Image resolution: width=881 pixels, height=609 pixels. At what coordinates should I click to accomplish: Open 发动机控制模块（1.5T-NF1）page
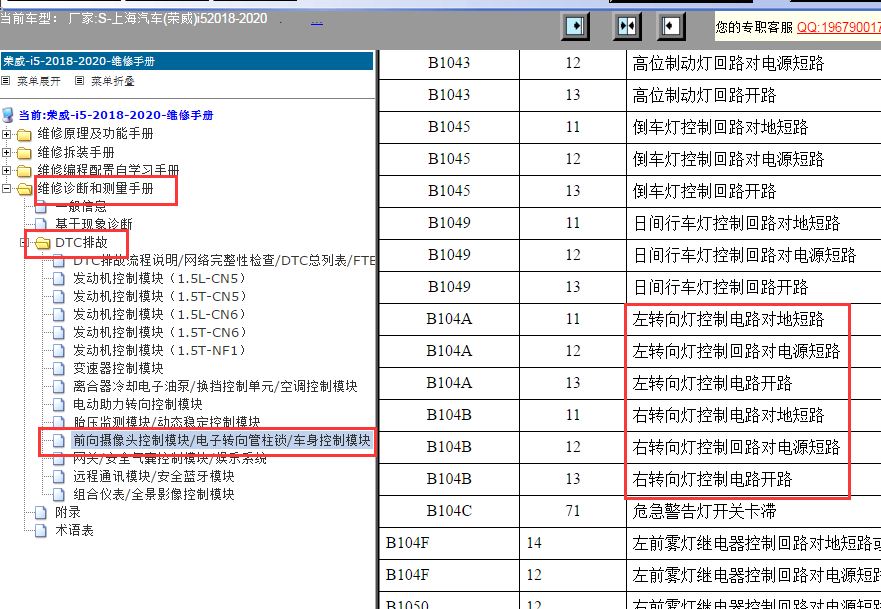pos(160,350)
